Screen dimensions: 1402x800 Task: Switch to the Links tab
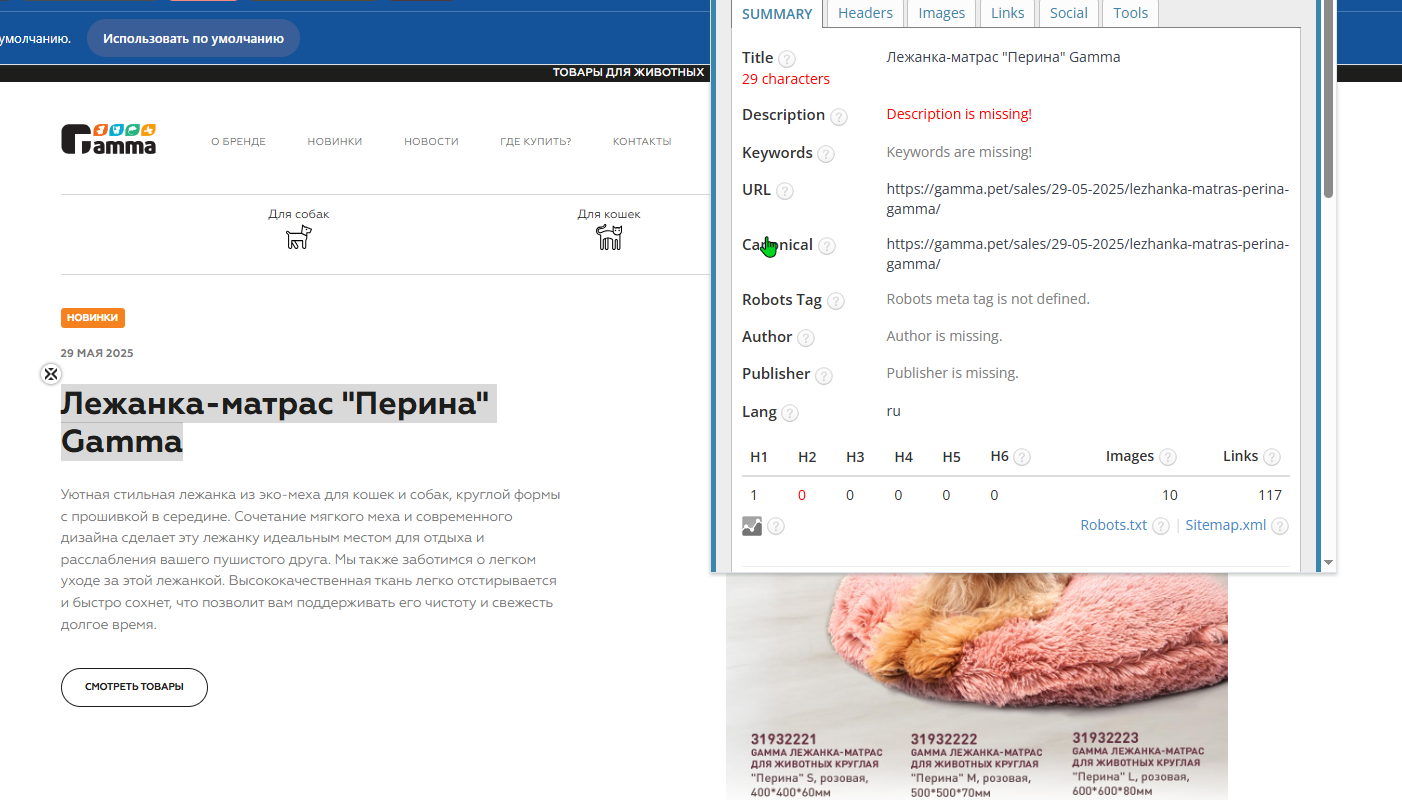1008,13
